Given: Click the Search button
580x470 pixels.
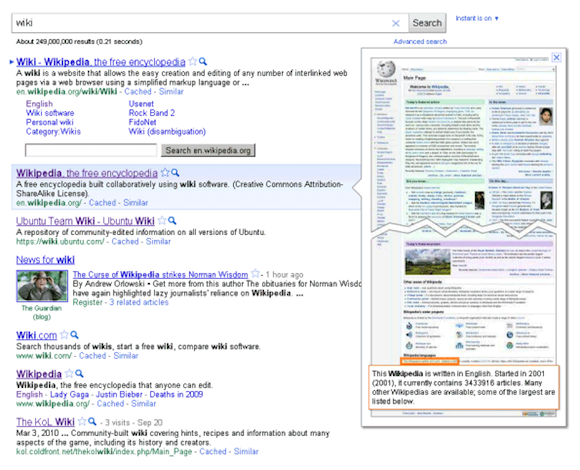Looking at the screenshot, I should click(x=427, y=23).
